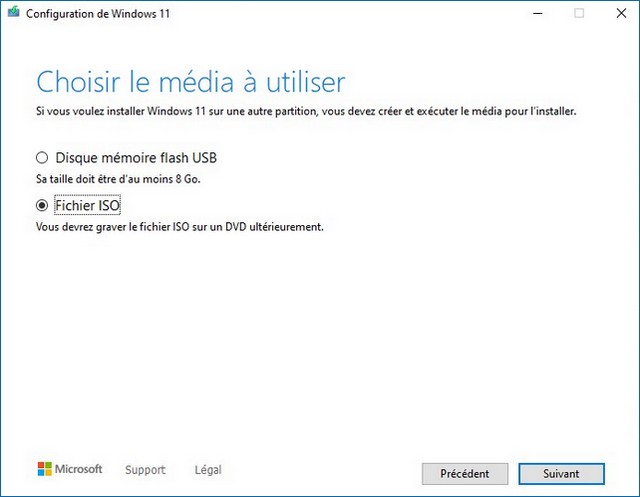Open the Légal link
The width and height of the screenshot is (640, 497).
click(208, 470)
